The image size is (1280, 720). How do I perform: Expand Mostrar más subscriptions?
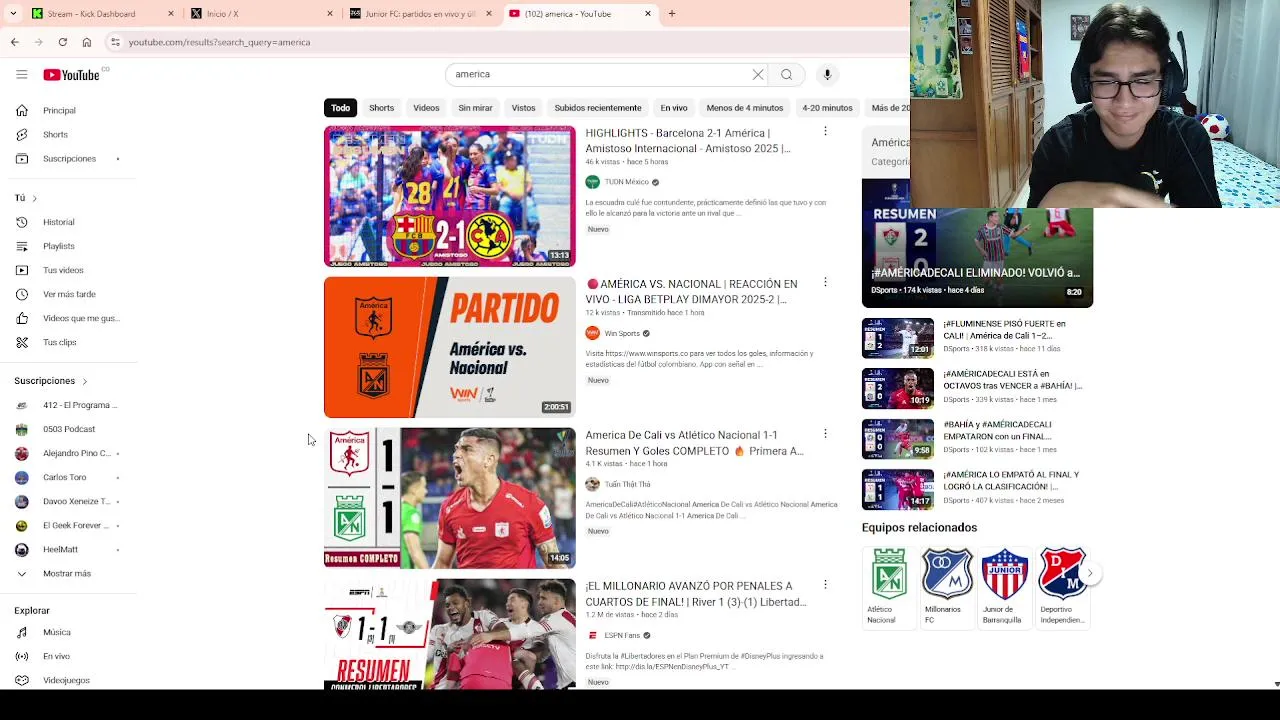[66, 574]
